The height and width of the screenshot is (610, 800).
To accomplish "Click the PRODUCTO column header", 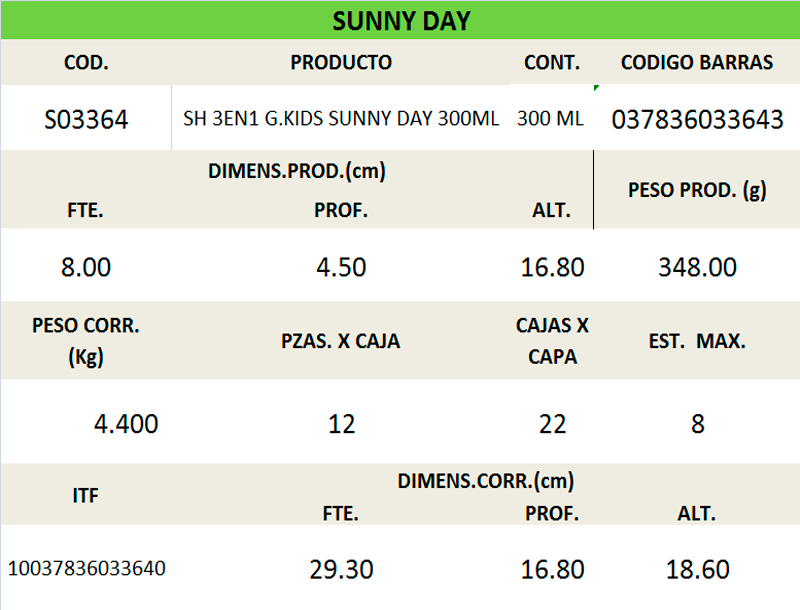I will (x=341, y=62).
